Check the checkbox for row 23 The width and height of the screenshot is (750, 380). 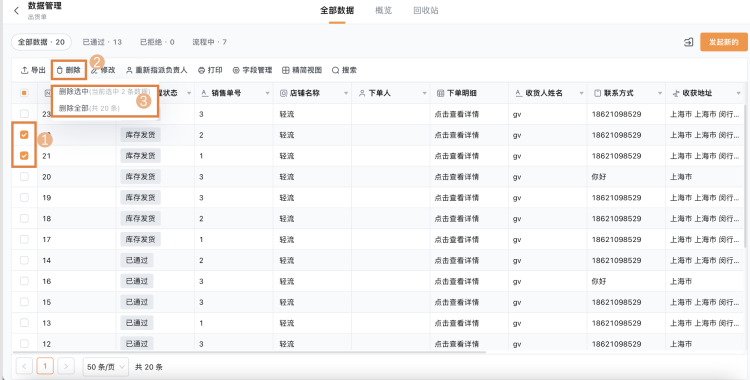click(24, 114)
